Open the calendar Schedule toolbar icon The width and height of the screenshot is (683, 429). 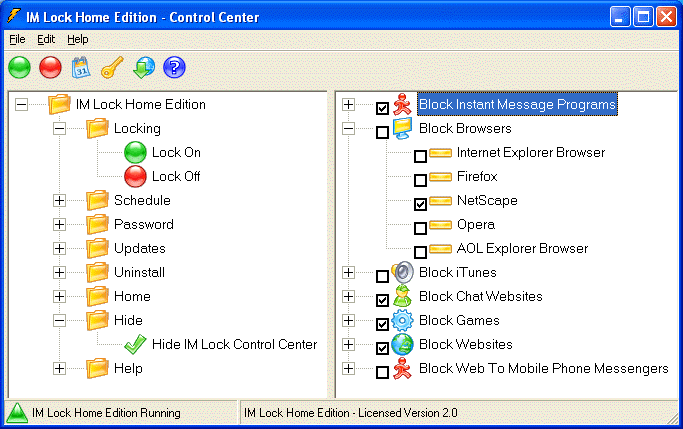81,68
